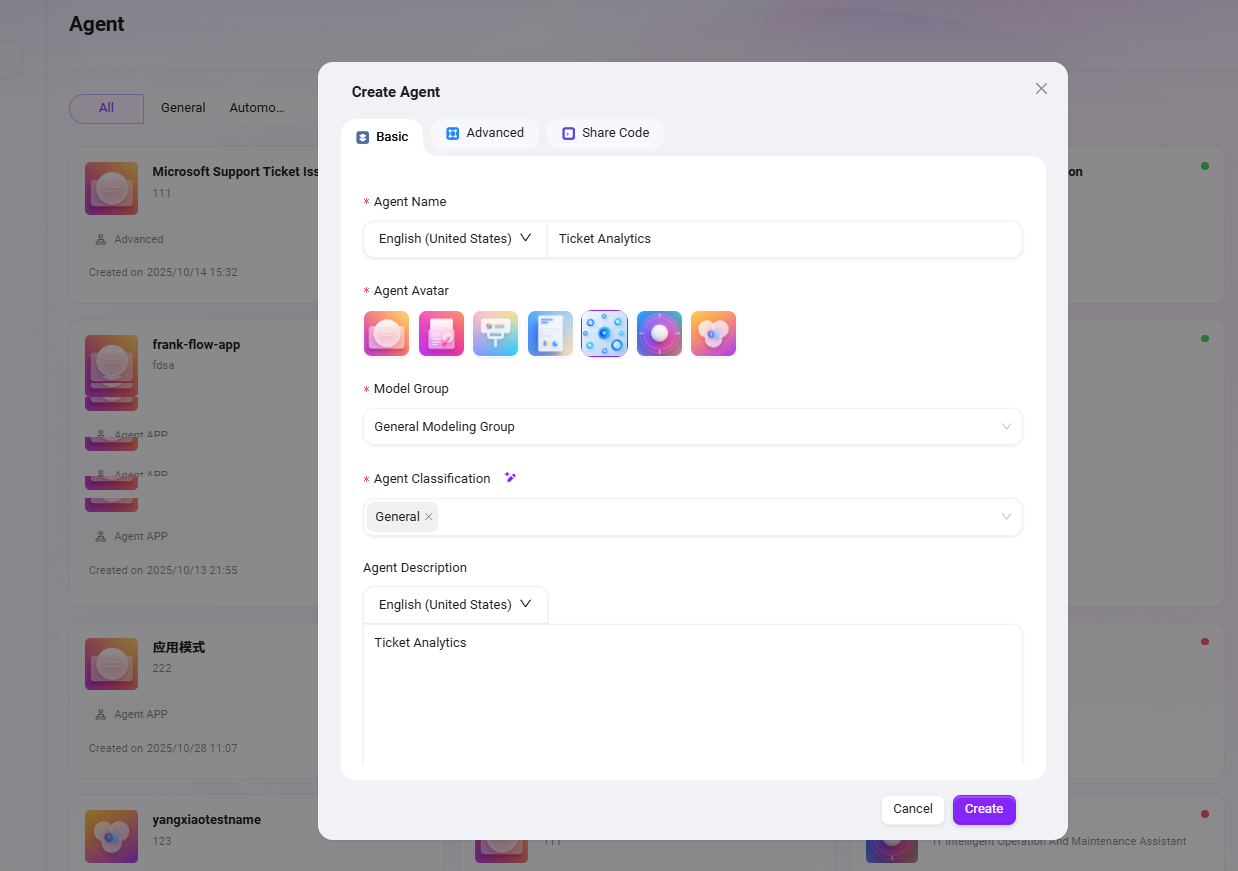The height and width of the screenshot is (871, 1238).
Task: Pick the light blue network nodes avatar
Action: [x=604, y=334]
